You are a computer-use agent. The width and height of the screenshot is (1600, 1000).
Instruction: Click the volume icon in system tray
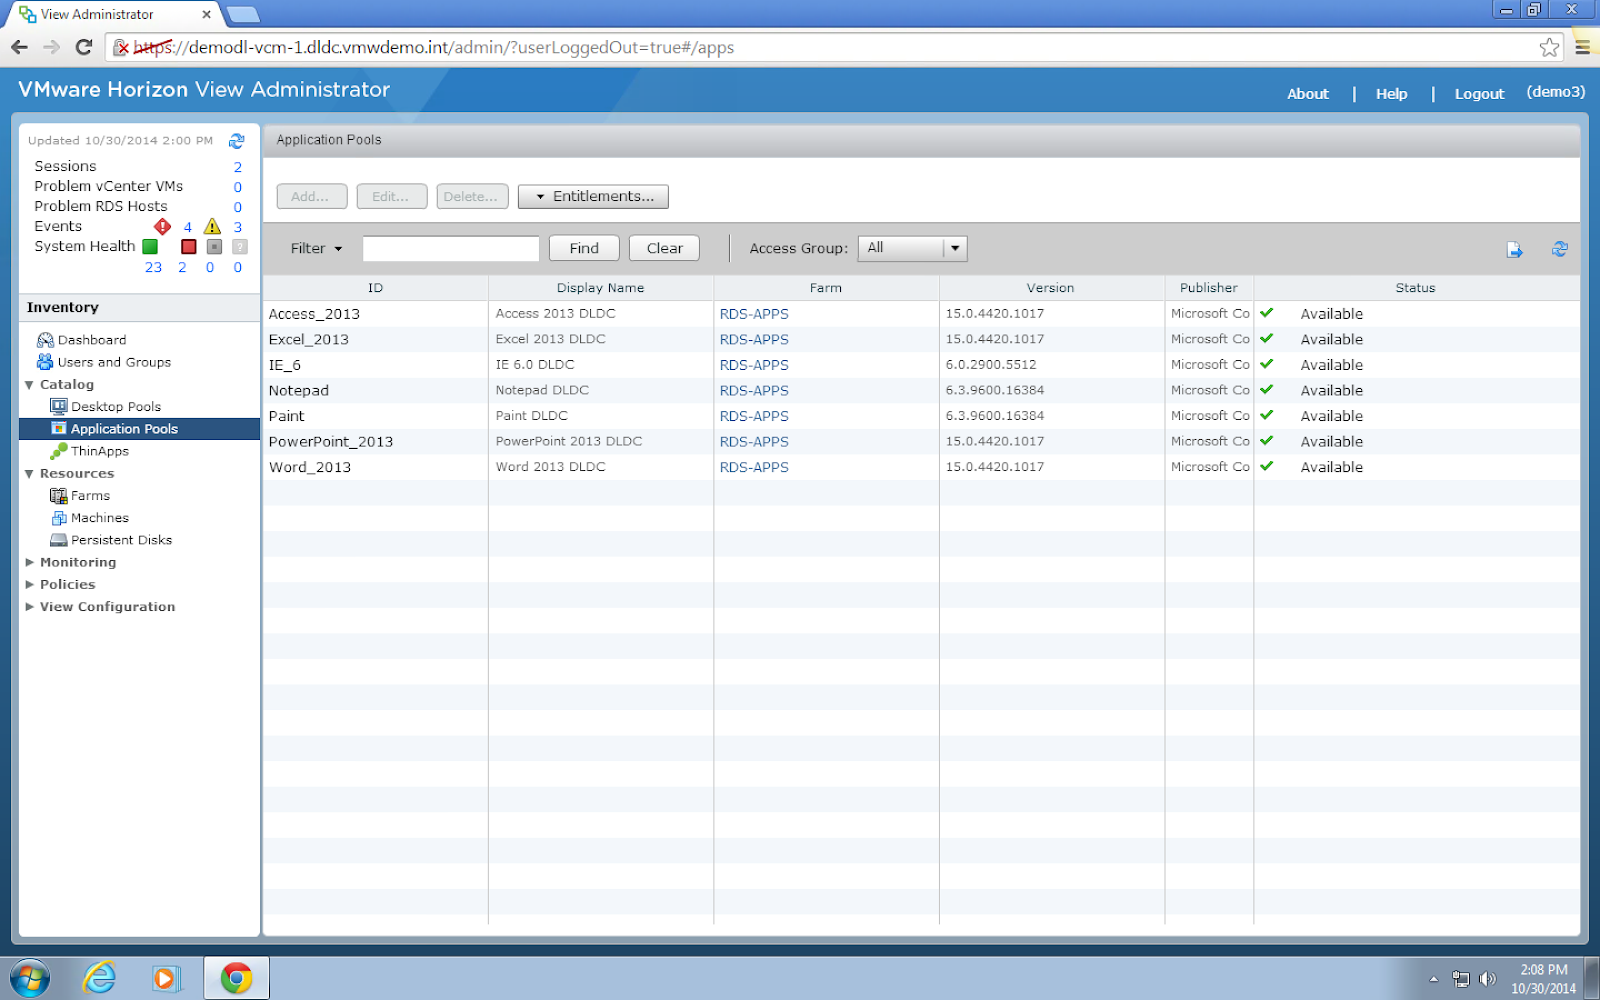1488,979
